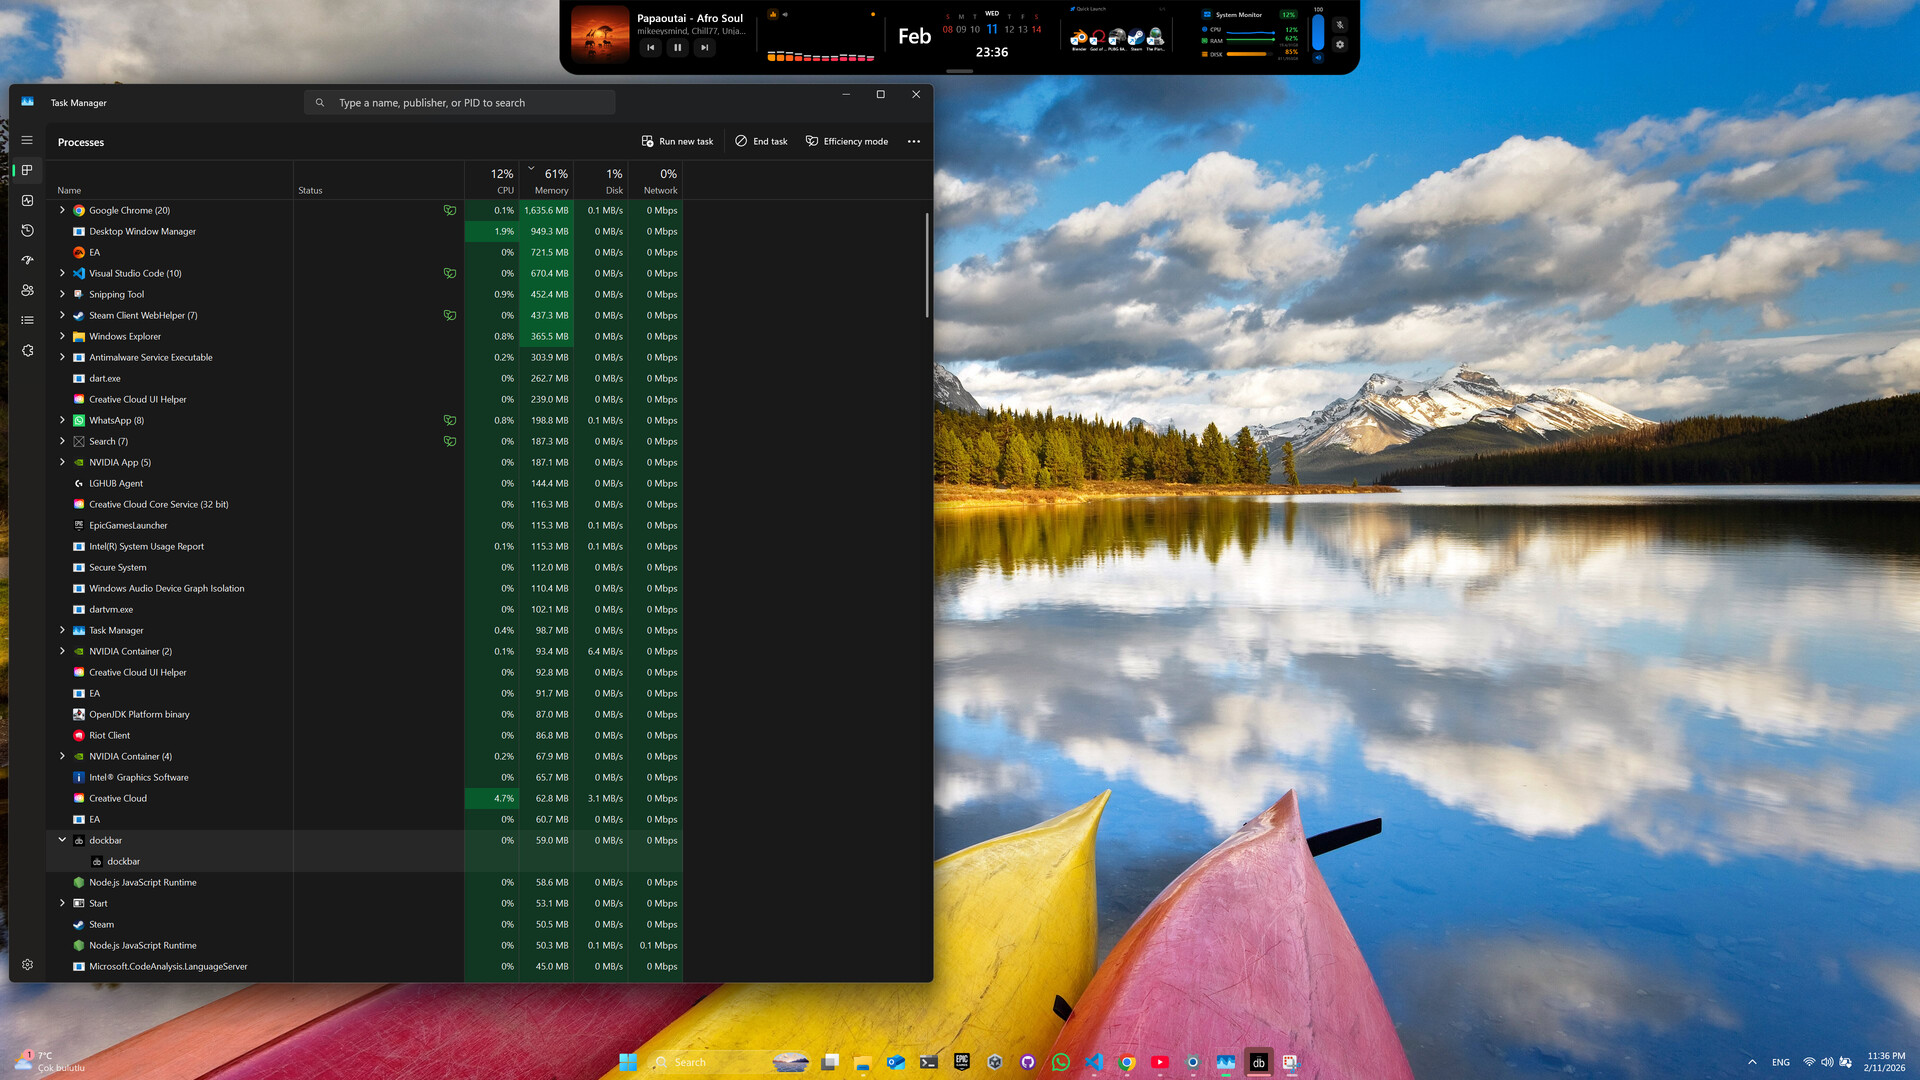Expand the Google Chrome process group
The image size is (1920, 1080).
pos(62,210)
